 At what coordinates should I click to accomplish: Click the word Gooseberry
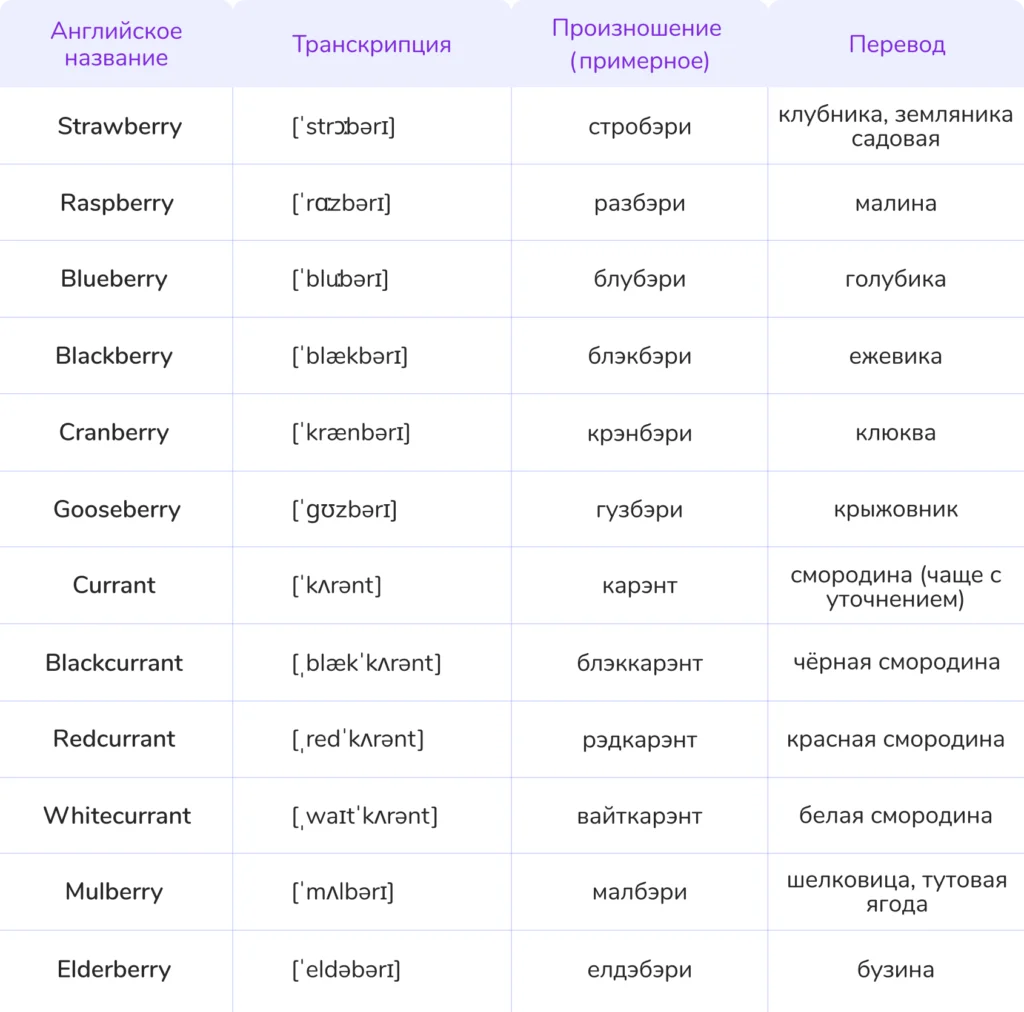tap(117, 509)
